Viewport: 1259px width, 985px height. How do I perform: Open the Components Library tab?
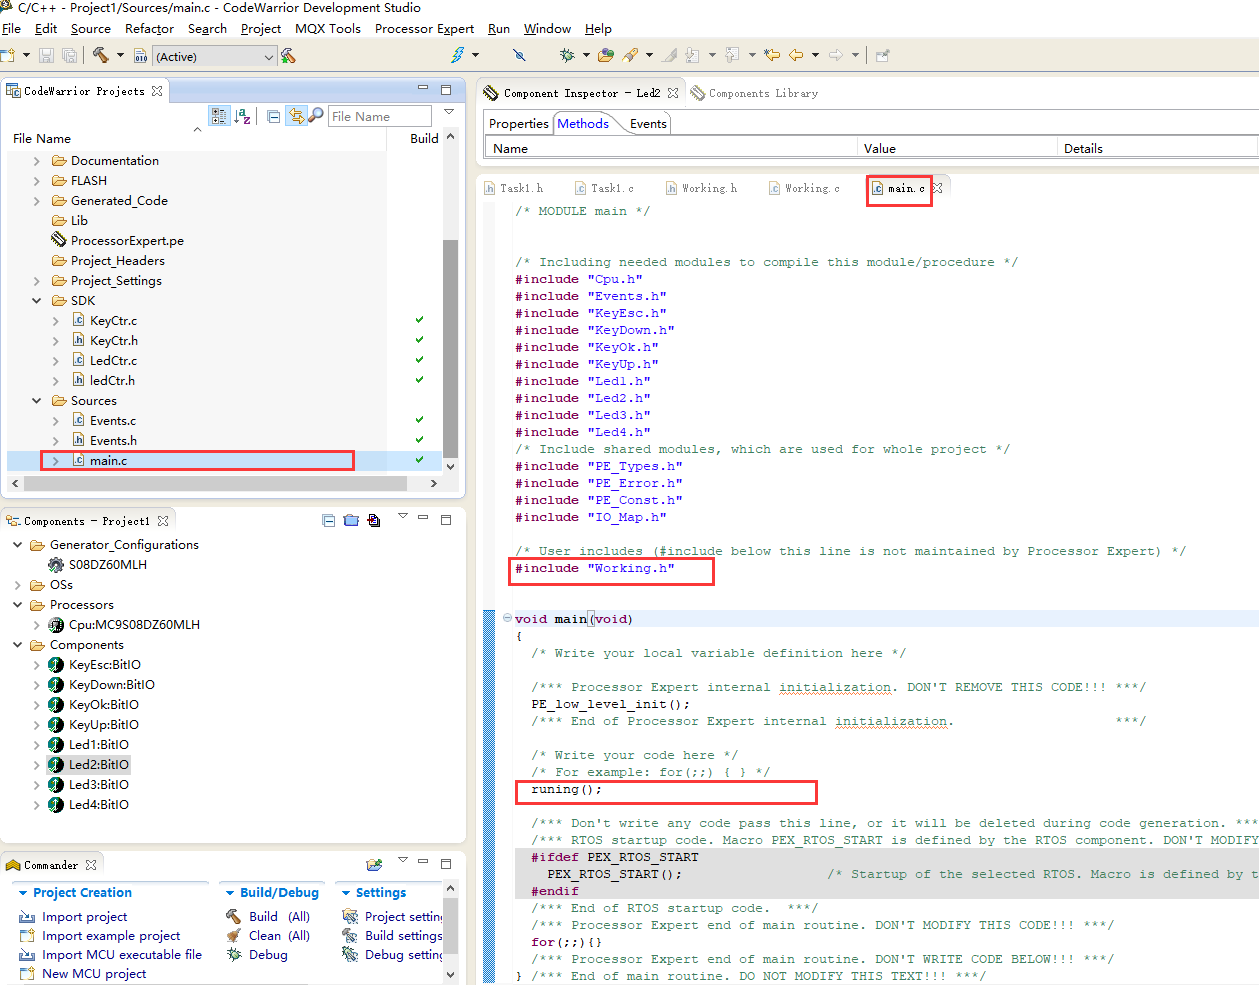[x=755, y=93]
